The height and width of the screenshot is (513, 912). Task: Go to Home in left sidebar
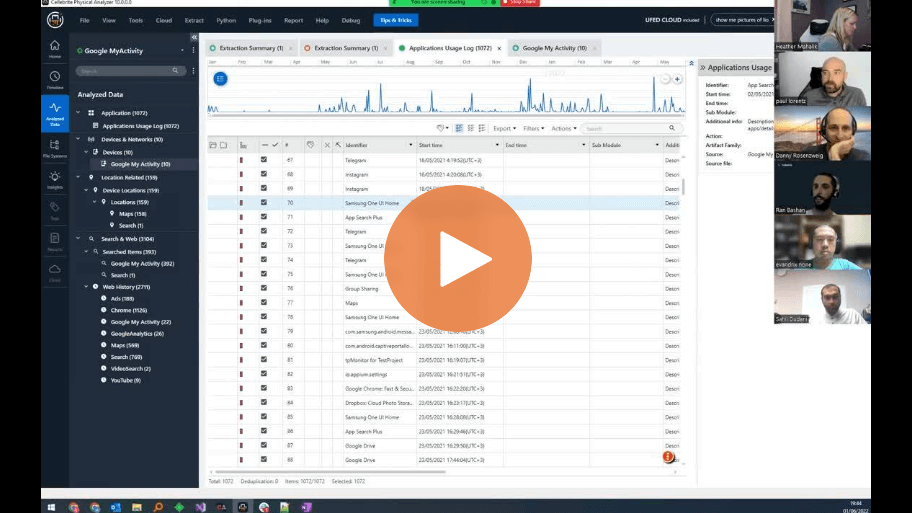coord(55,48)
